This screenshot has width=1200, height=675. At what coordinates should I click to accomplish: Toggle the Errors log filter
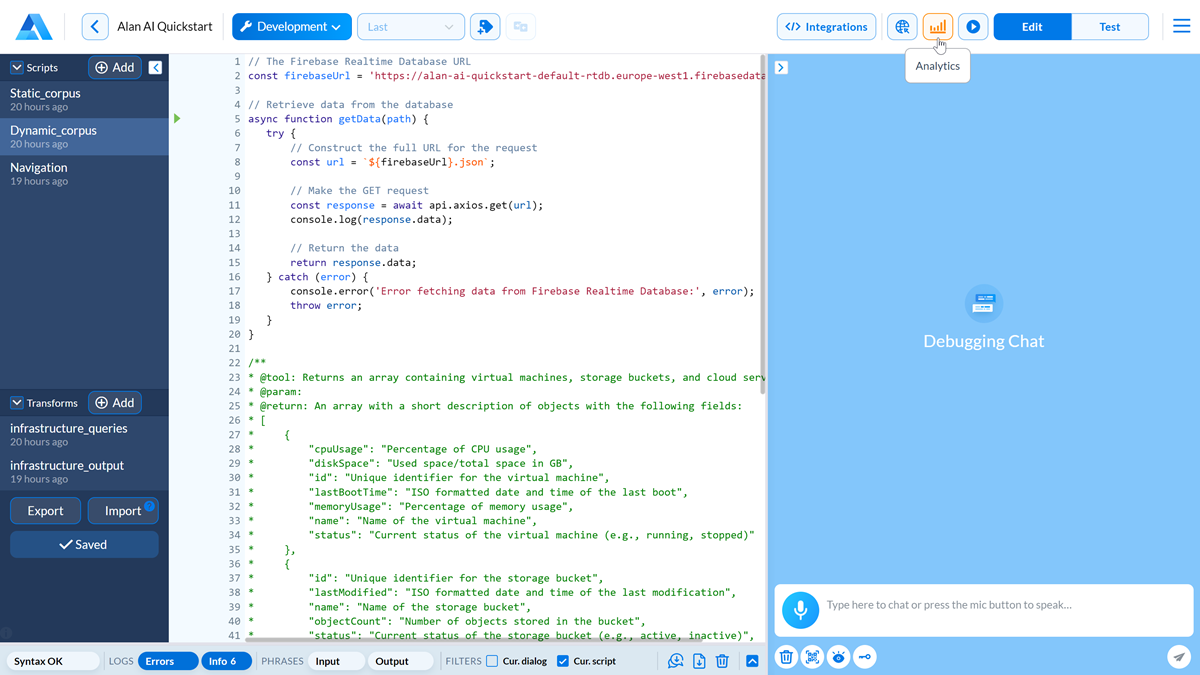(x=166, y=661)
